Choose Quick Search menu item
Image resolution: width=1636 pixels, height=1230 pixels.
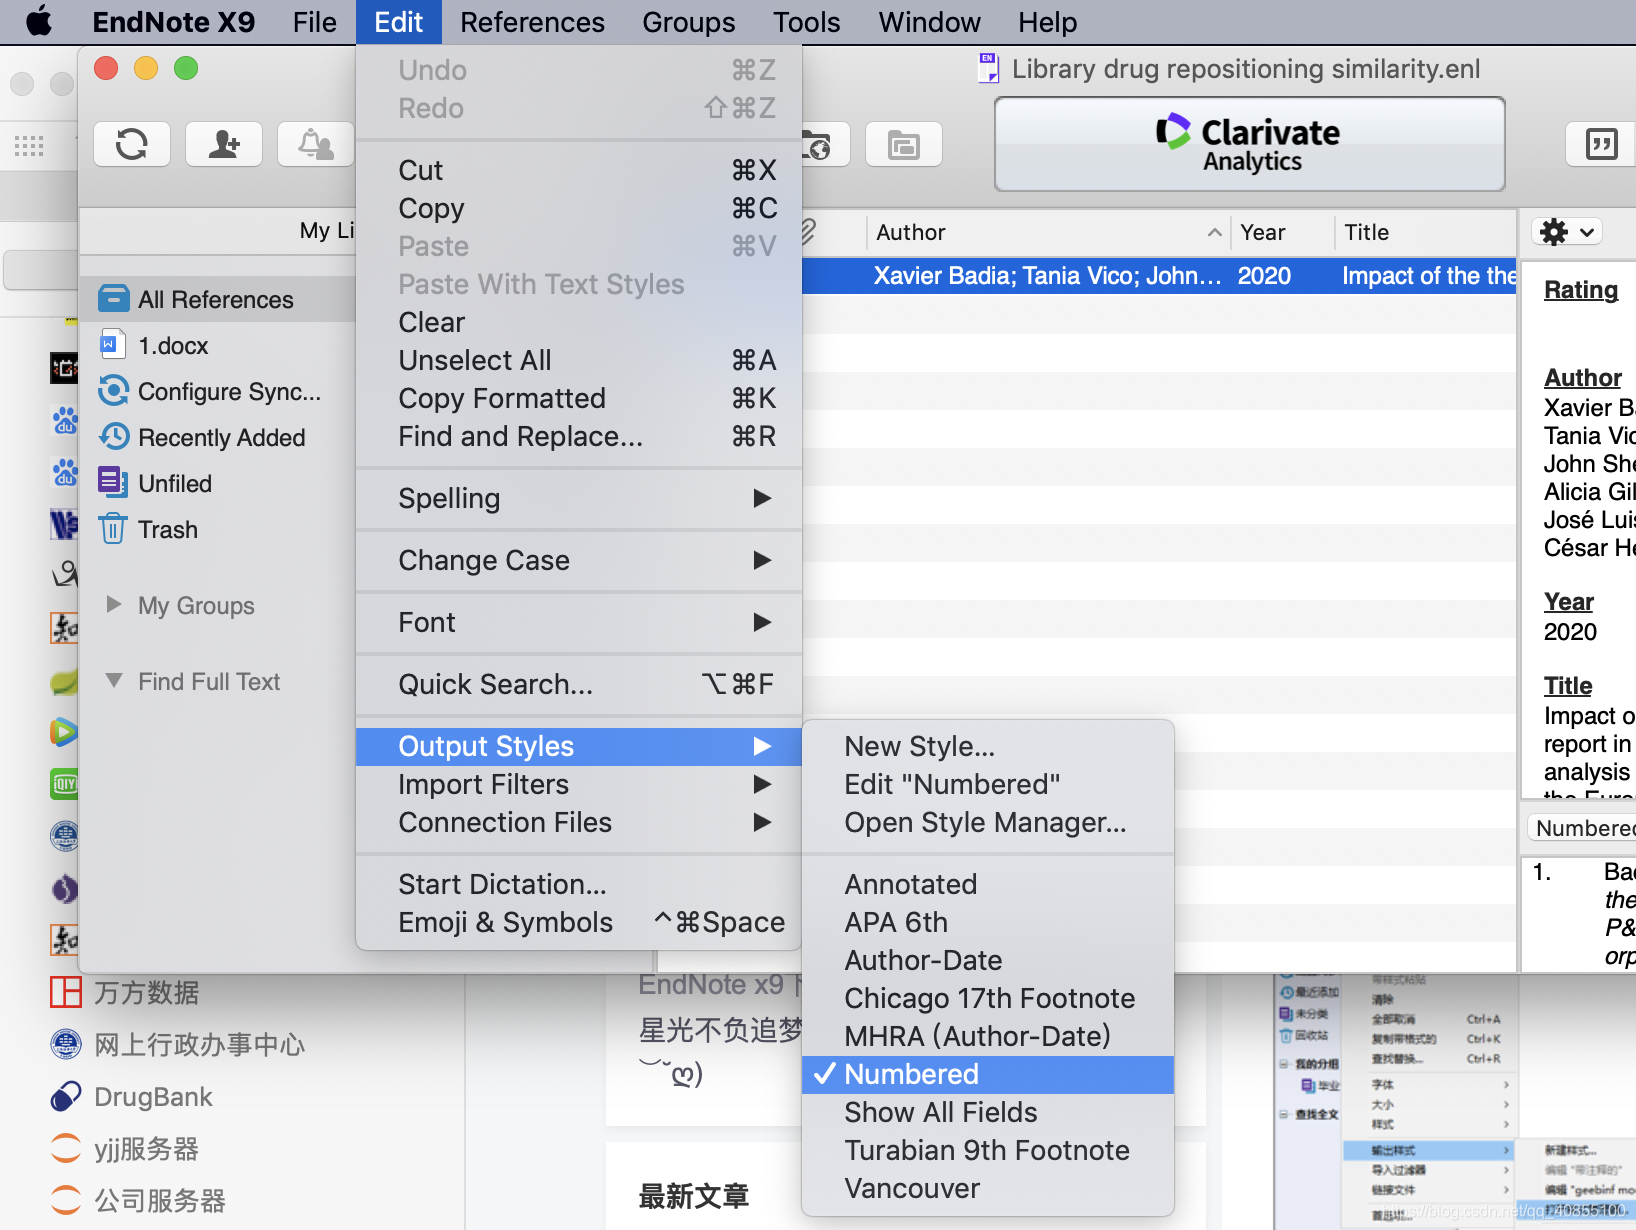point(579,684)
